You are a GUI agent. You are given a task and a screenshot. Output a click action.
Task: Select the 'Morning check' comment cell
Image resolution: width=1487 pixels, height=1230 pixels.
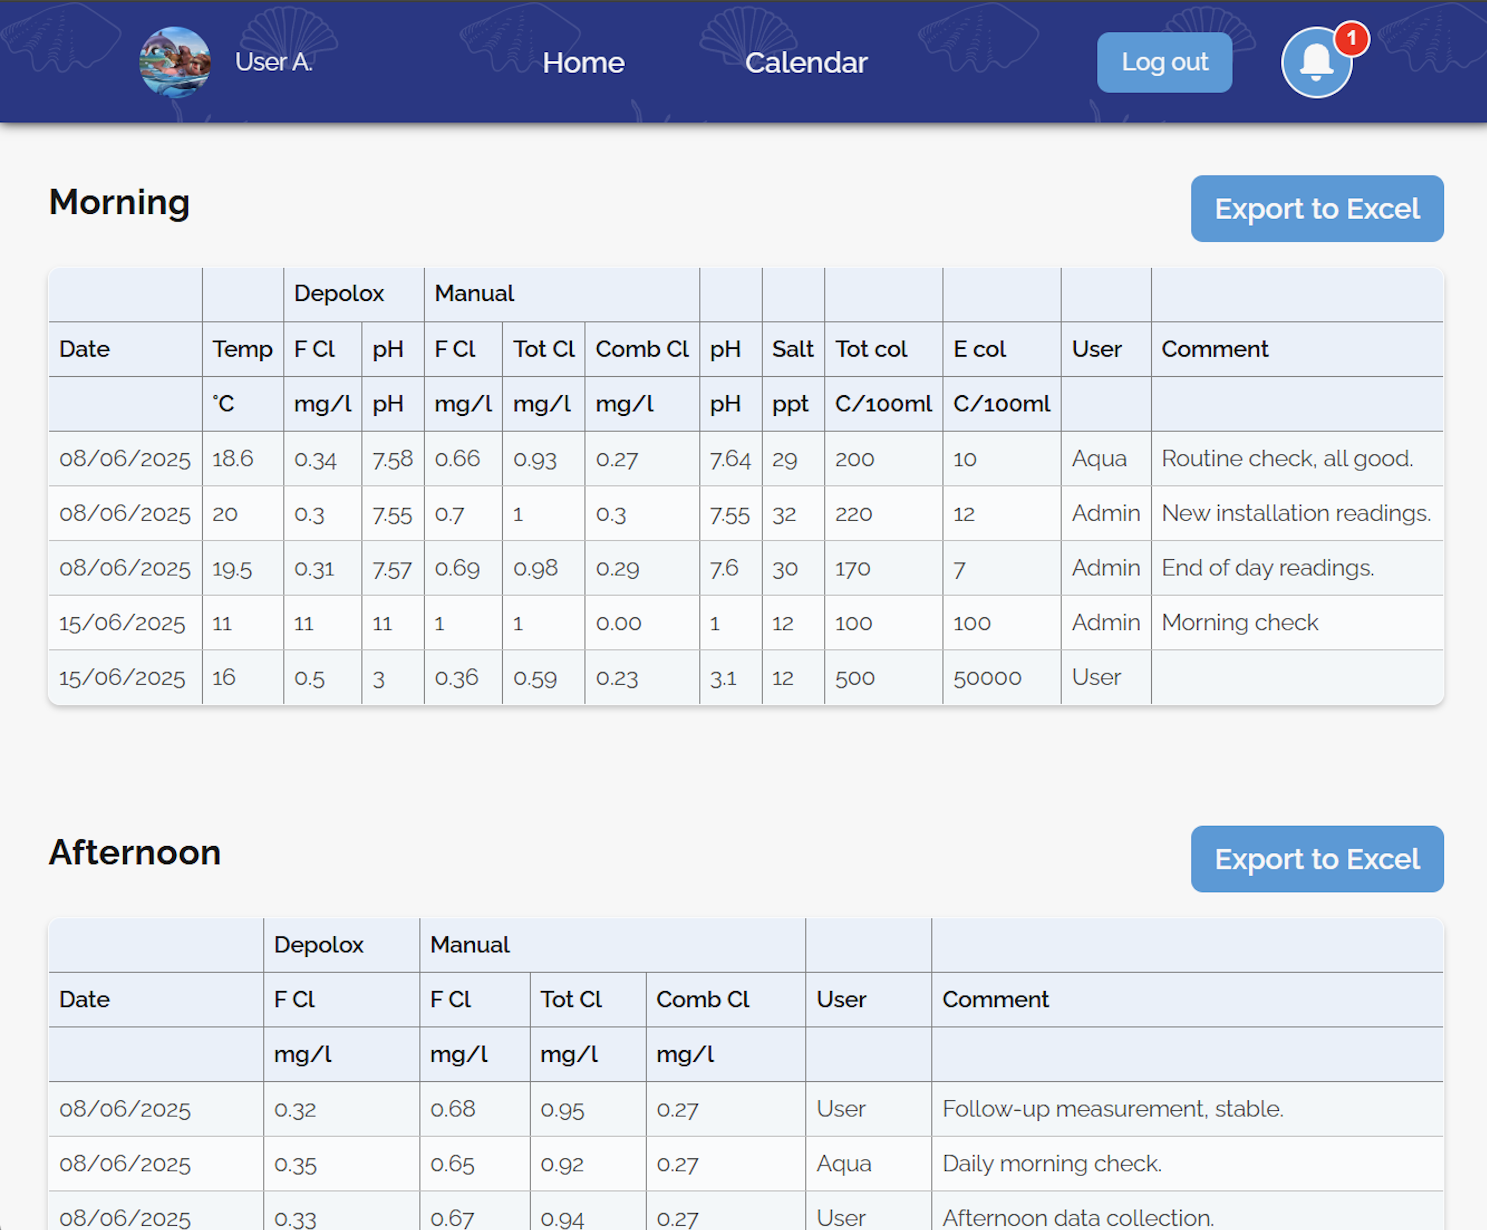click(x=1240, y=623)
